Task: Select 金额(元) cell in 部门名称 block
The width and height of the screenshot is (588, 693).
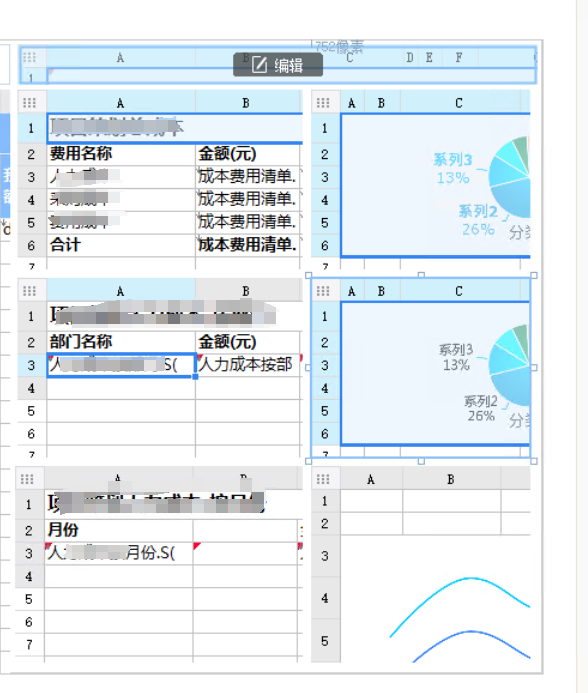Action: [248, 342]
